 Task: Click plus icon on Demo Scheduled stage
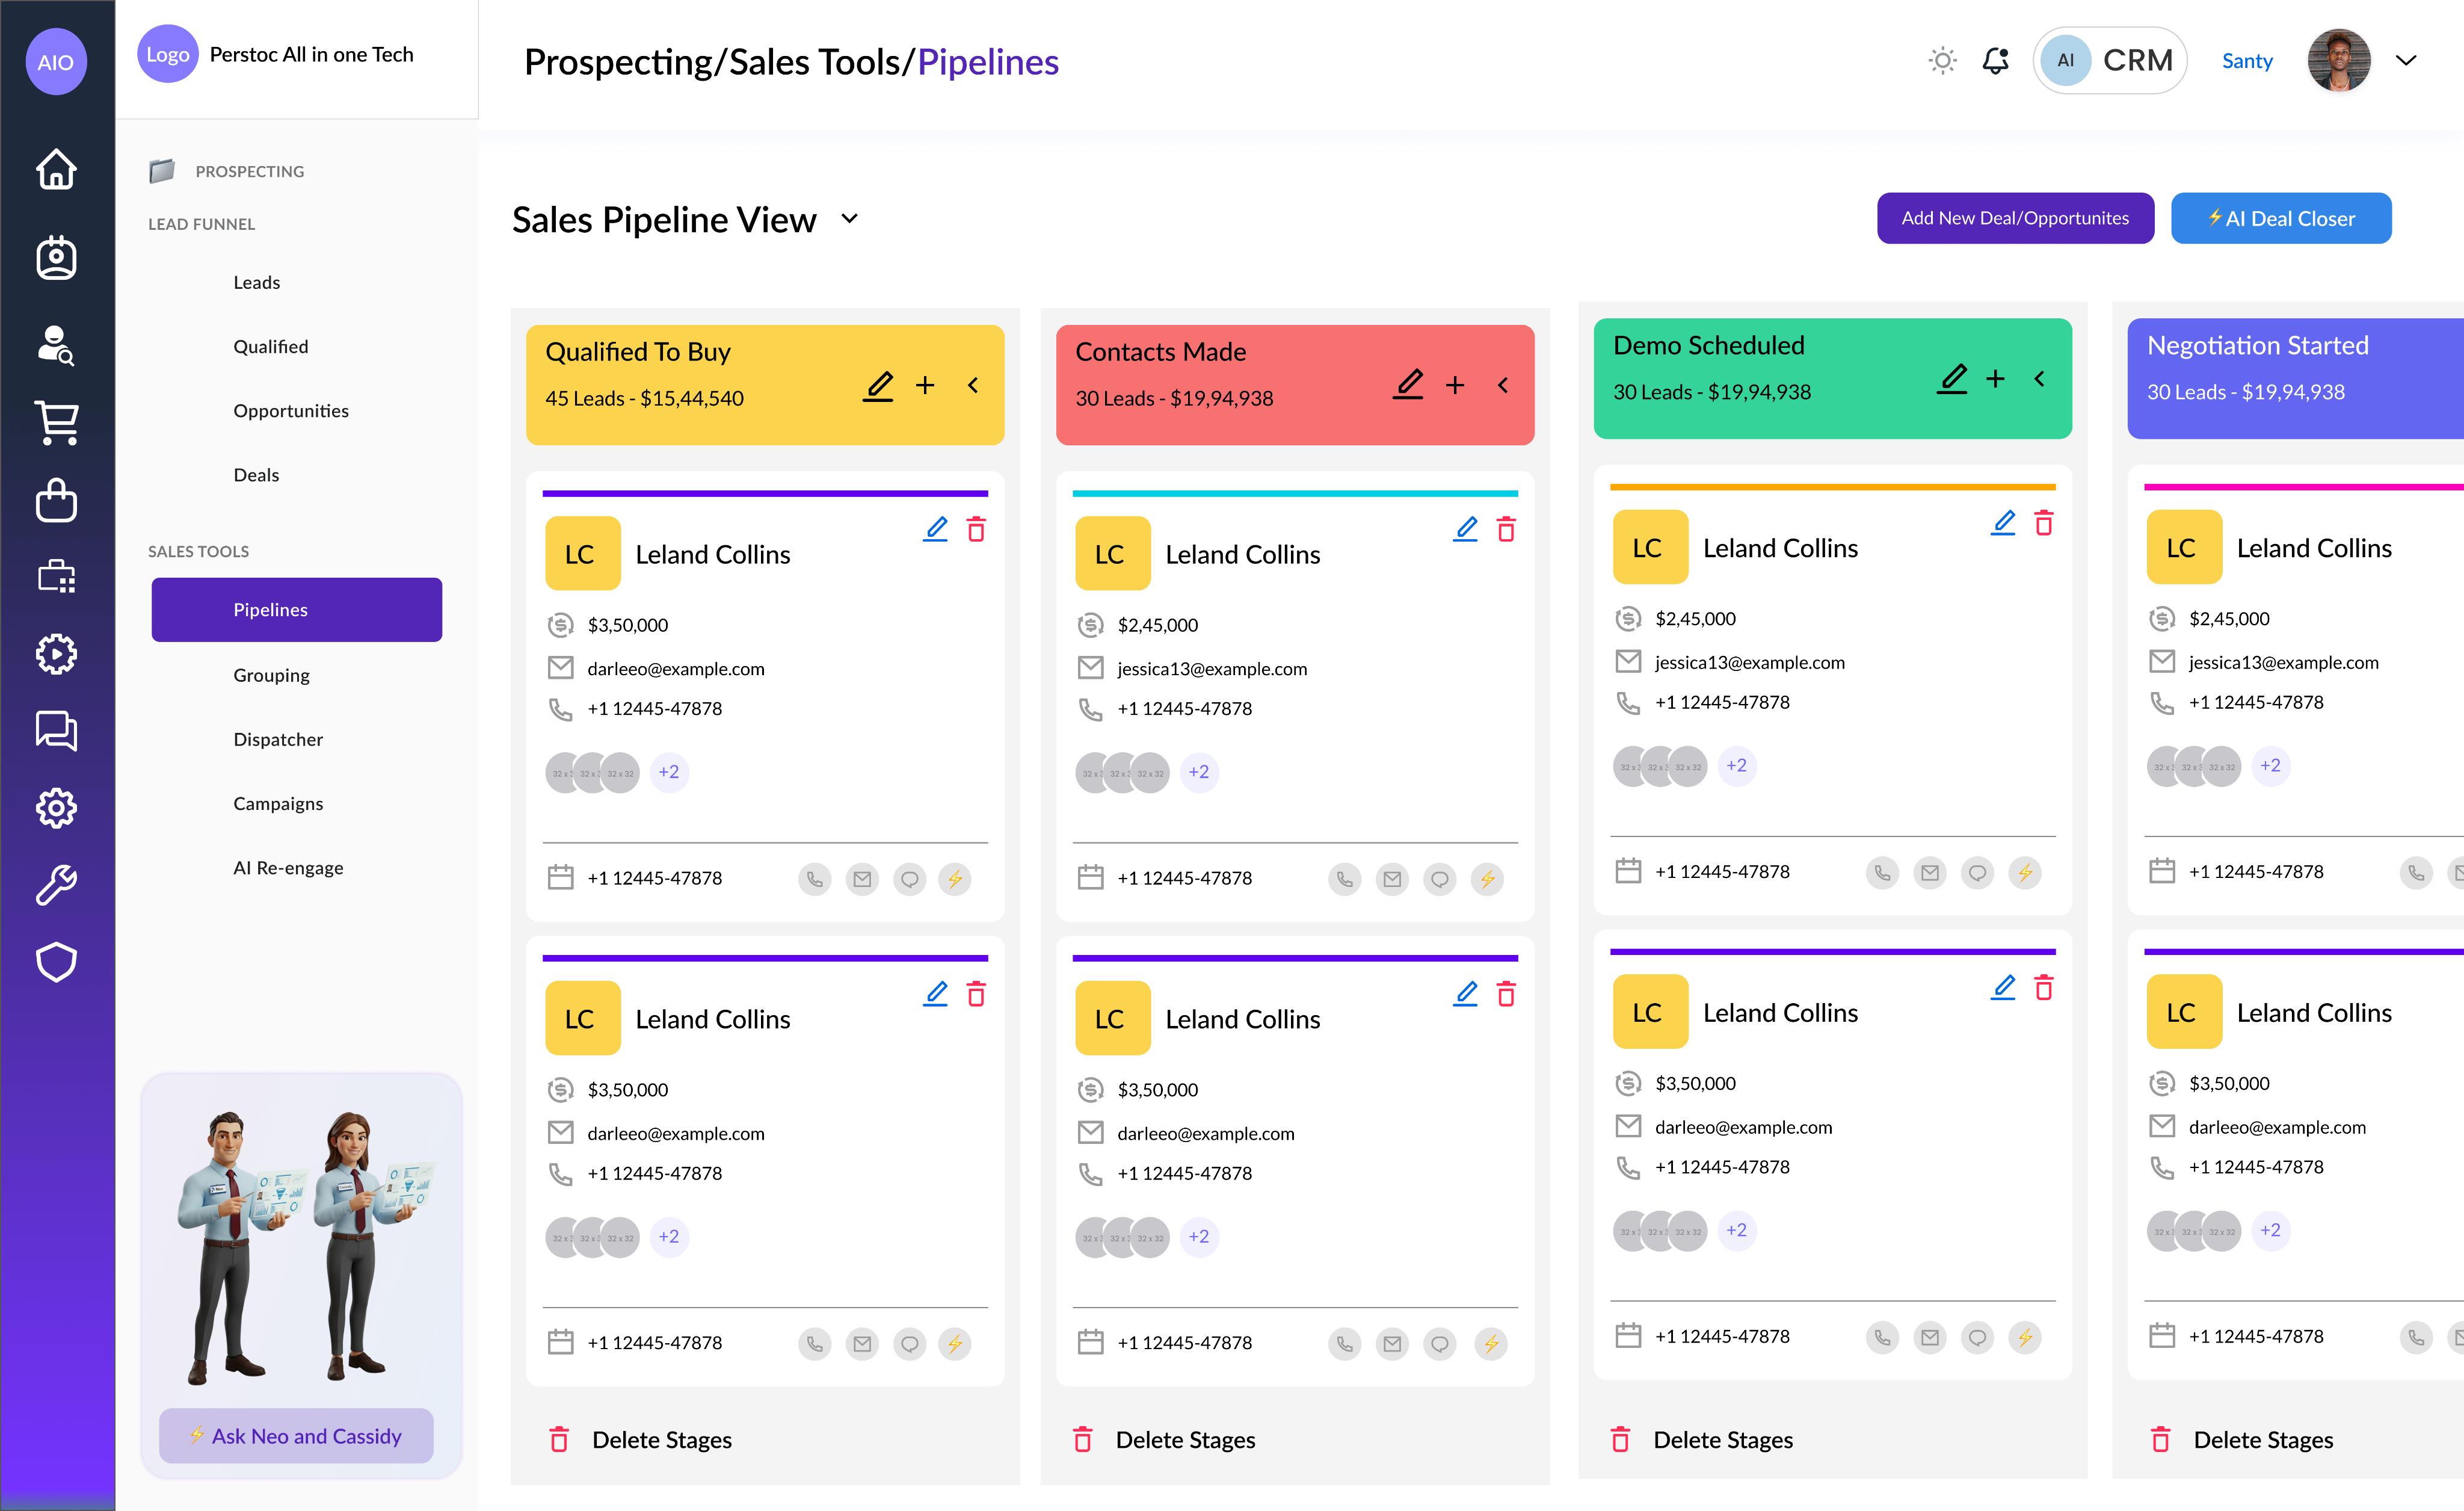click(x=1995, y=379)
